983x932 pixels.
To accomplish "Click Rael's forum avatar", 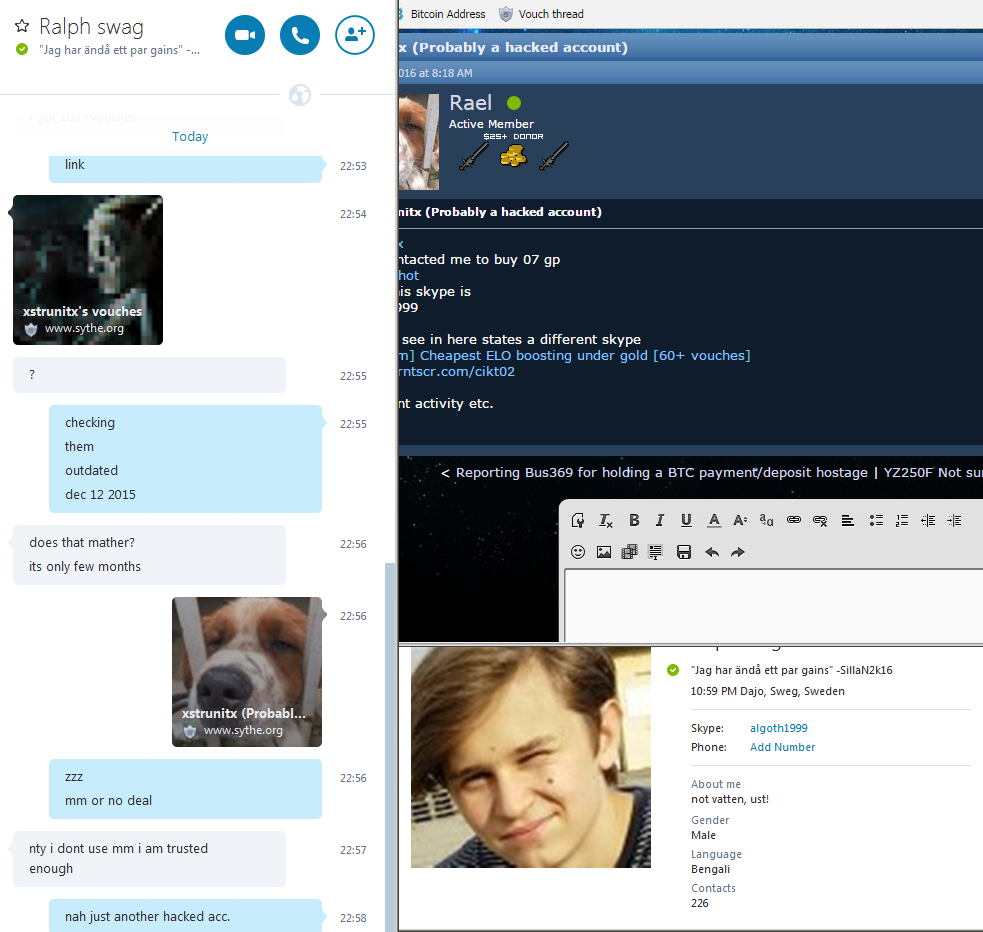I will [419, 142].
